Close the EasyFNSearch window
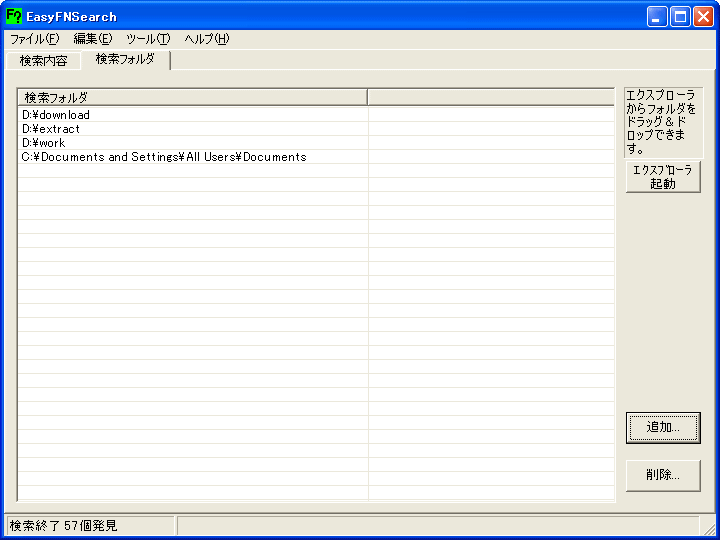720x540 pixels. [703, 16]
